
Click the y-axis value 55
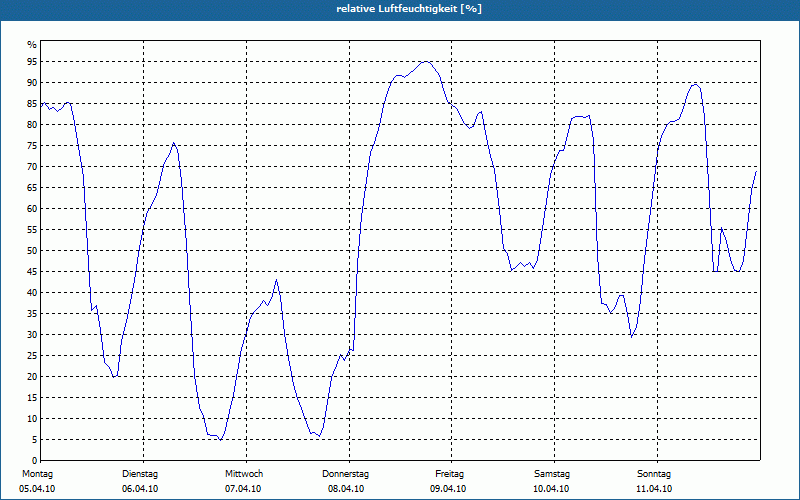coord(32,230)
